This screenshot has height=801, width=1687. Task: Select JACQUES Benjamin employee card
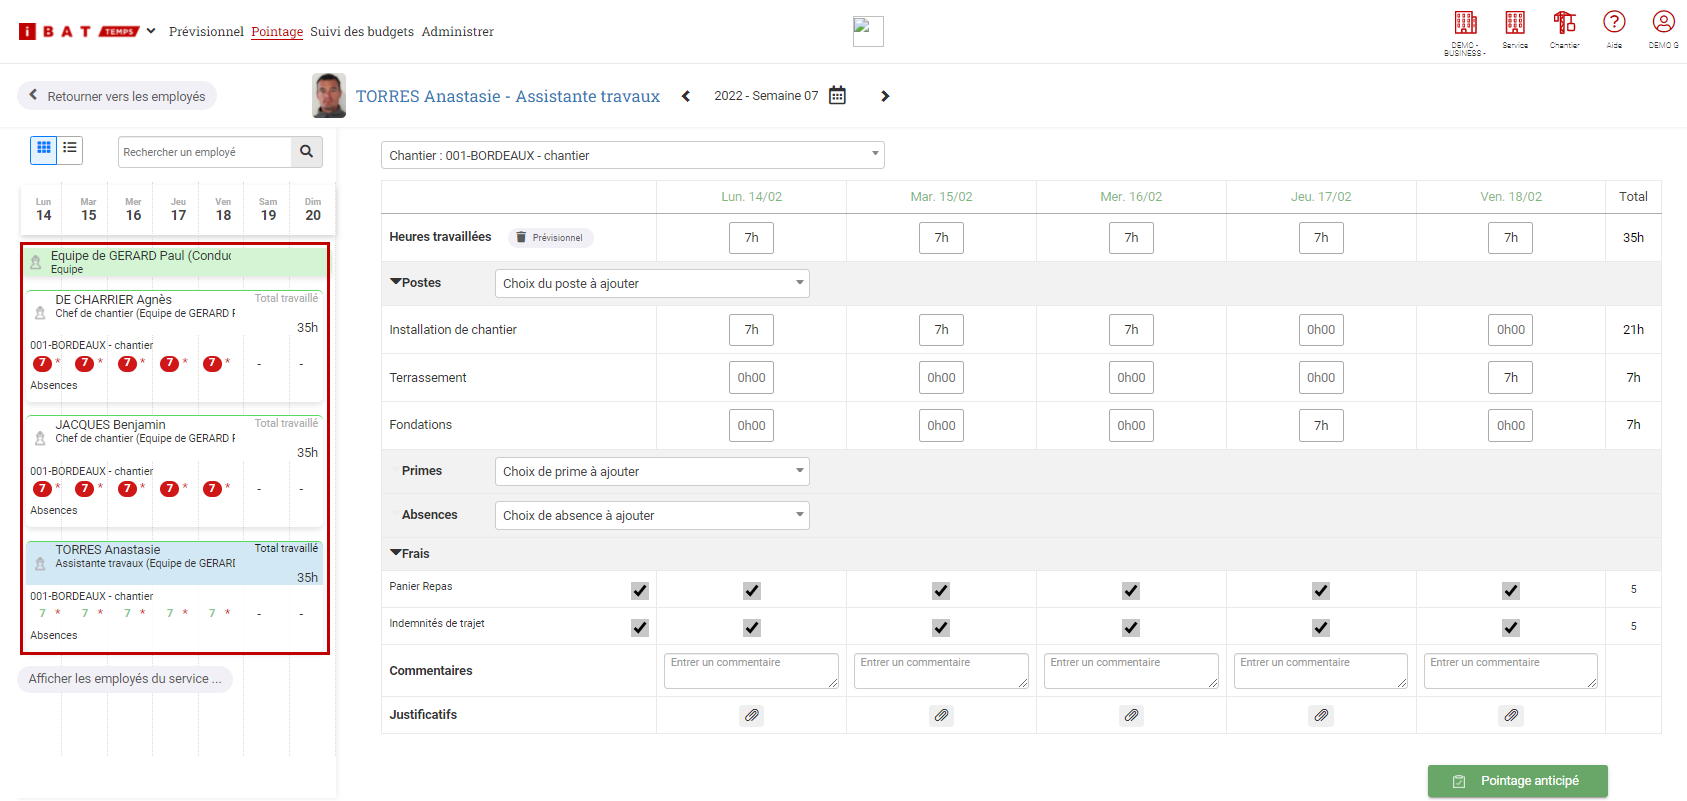175,470
